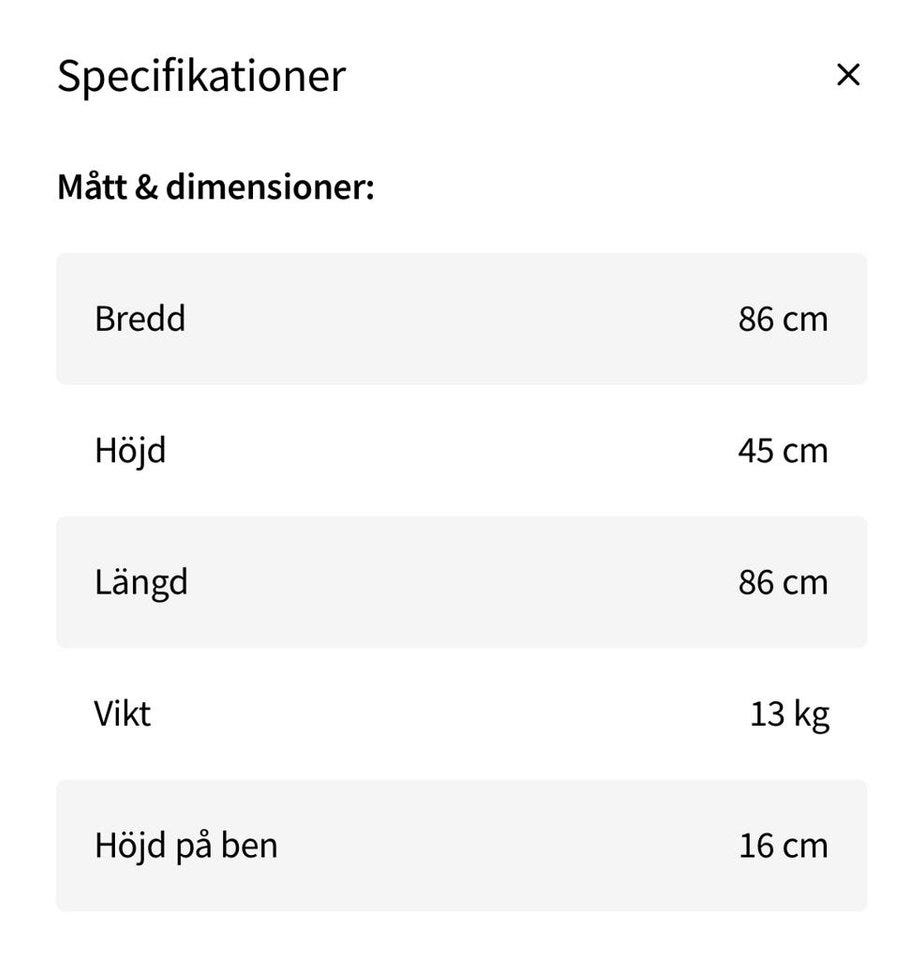Select the Vikt label text
Image resolution: width=924 pixels, height=960 pixels.
point(122,714)
